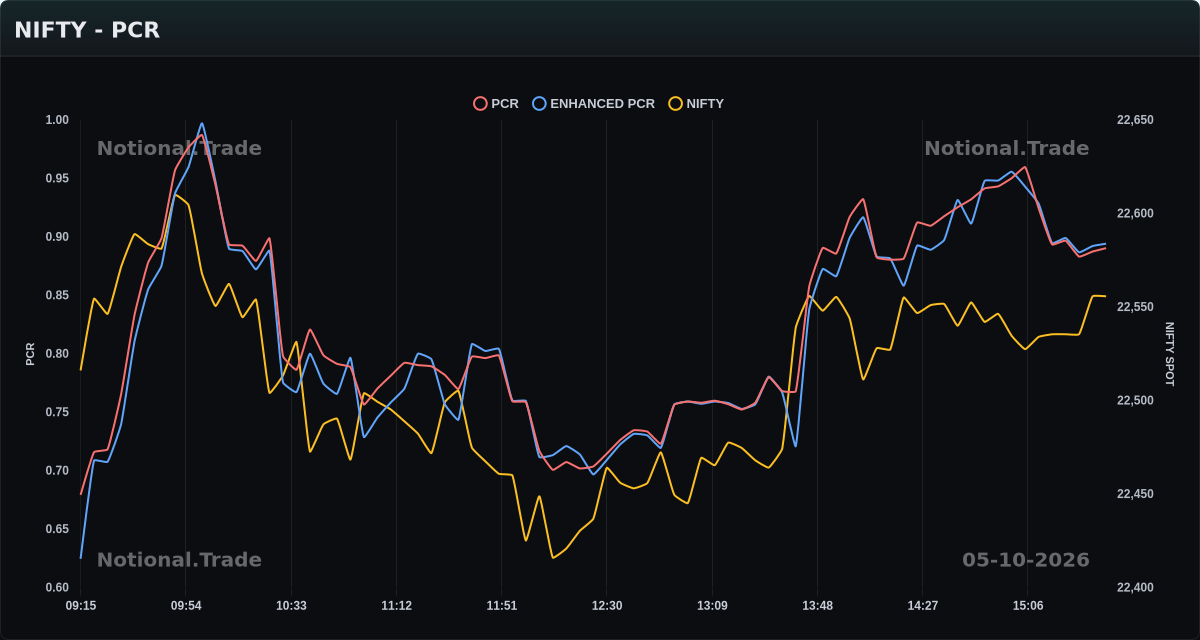Toggle the ENHANCED PCR legend entry
Viewport: 1200px width, 640px height.
[594, 104]
